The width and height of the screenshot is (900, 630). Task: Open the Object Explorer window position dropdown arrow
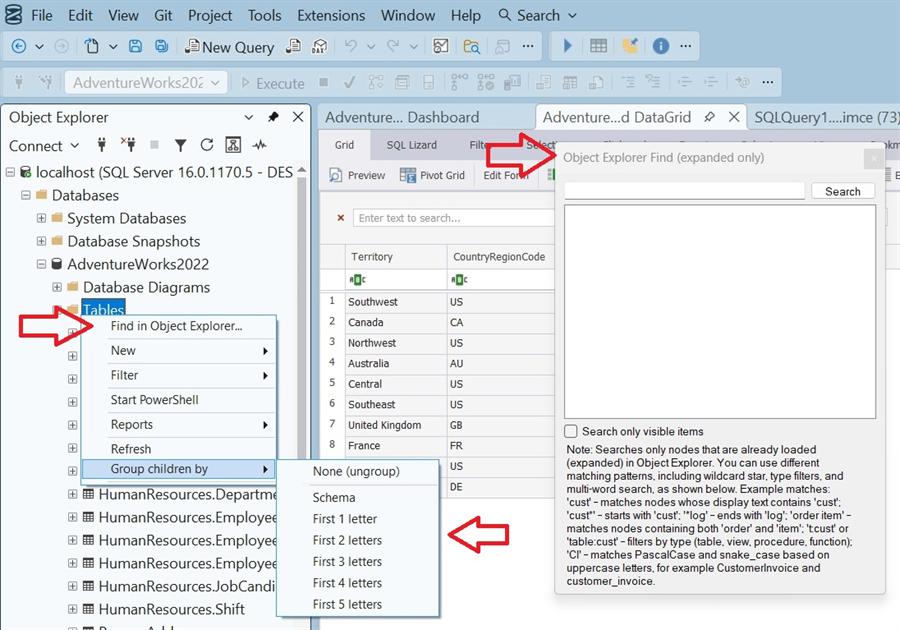[x=249, y=117]
